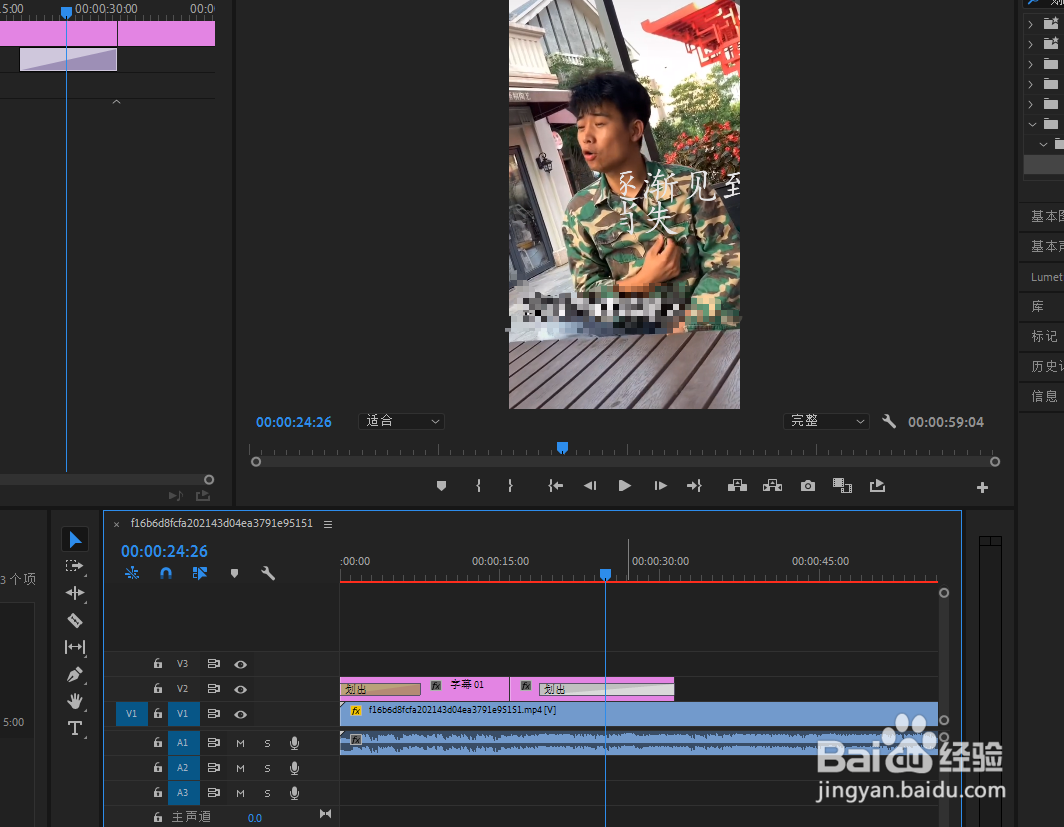1064x827 pixels.
Task: Select the Type tool
Action: [x=75, y=729]
